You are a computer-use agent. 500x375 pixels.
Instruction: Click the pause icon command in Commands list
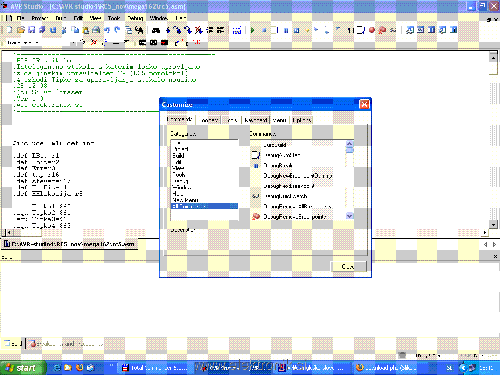tap(256, 166)
